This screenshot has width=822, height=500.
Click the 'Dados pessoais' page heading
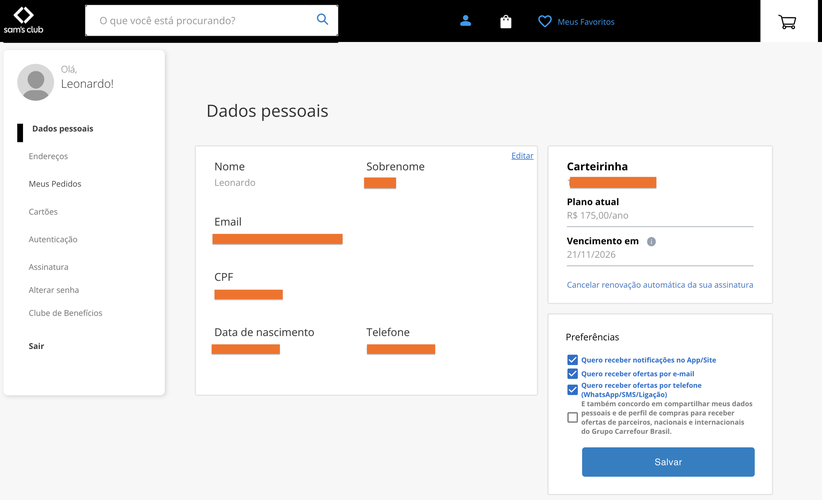[x=267, y=111]
